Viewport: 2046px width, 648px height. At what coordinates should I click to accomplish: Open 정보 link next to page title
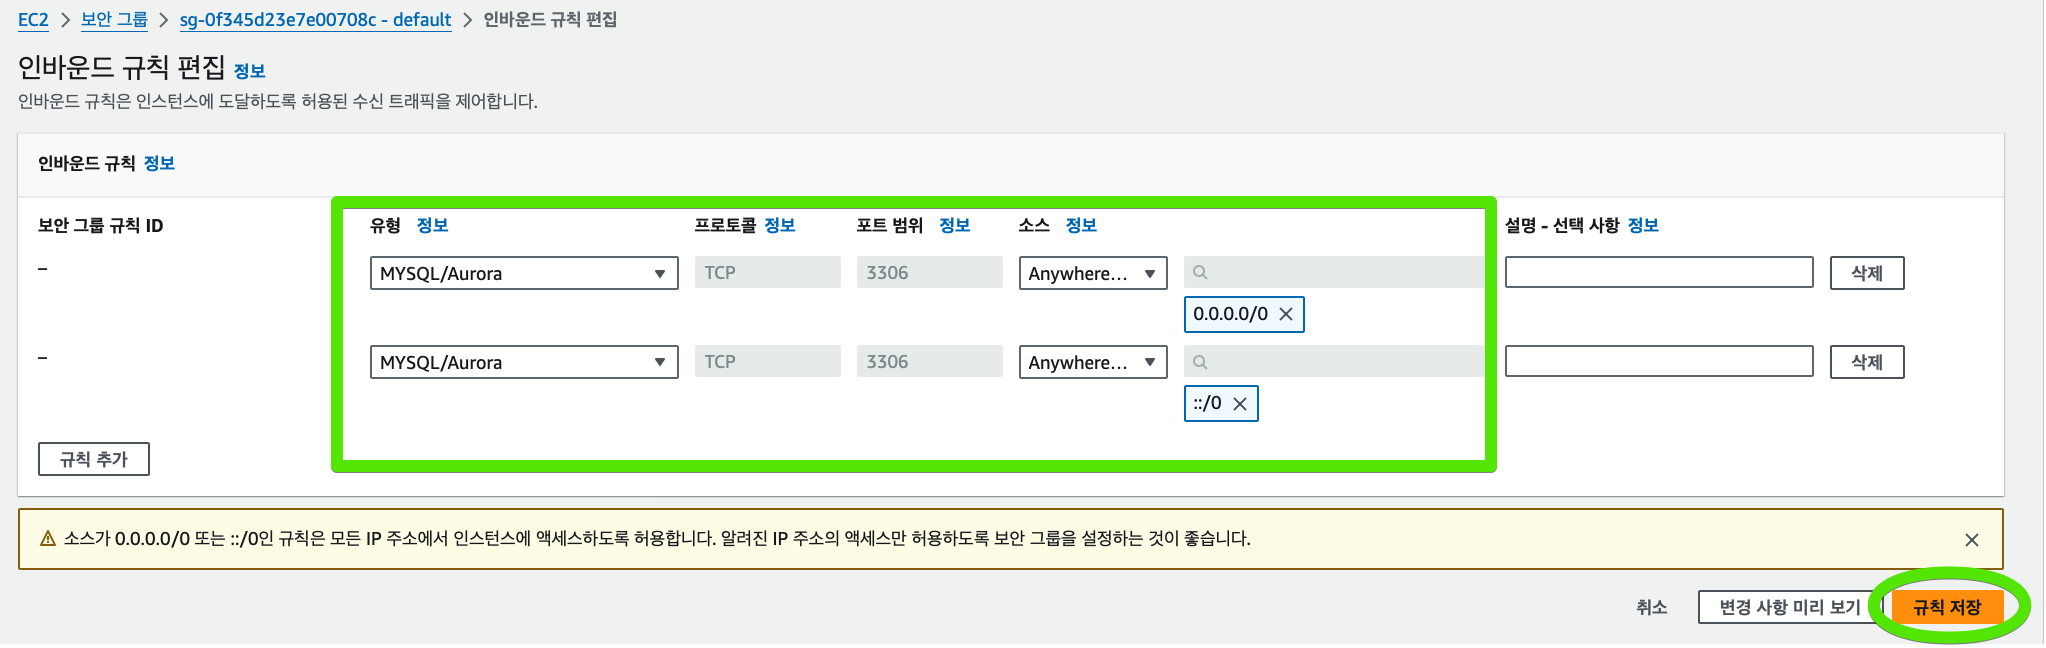coord(249,71)
